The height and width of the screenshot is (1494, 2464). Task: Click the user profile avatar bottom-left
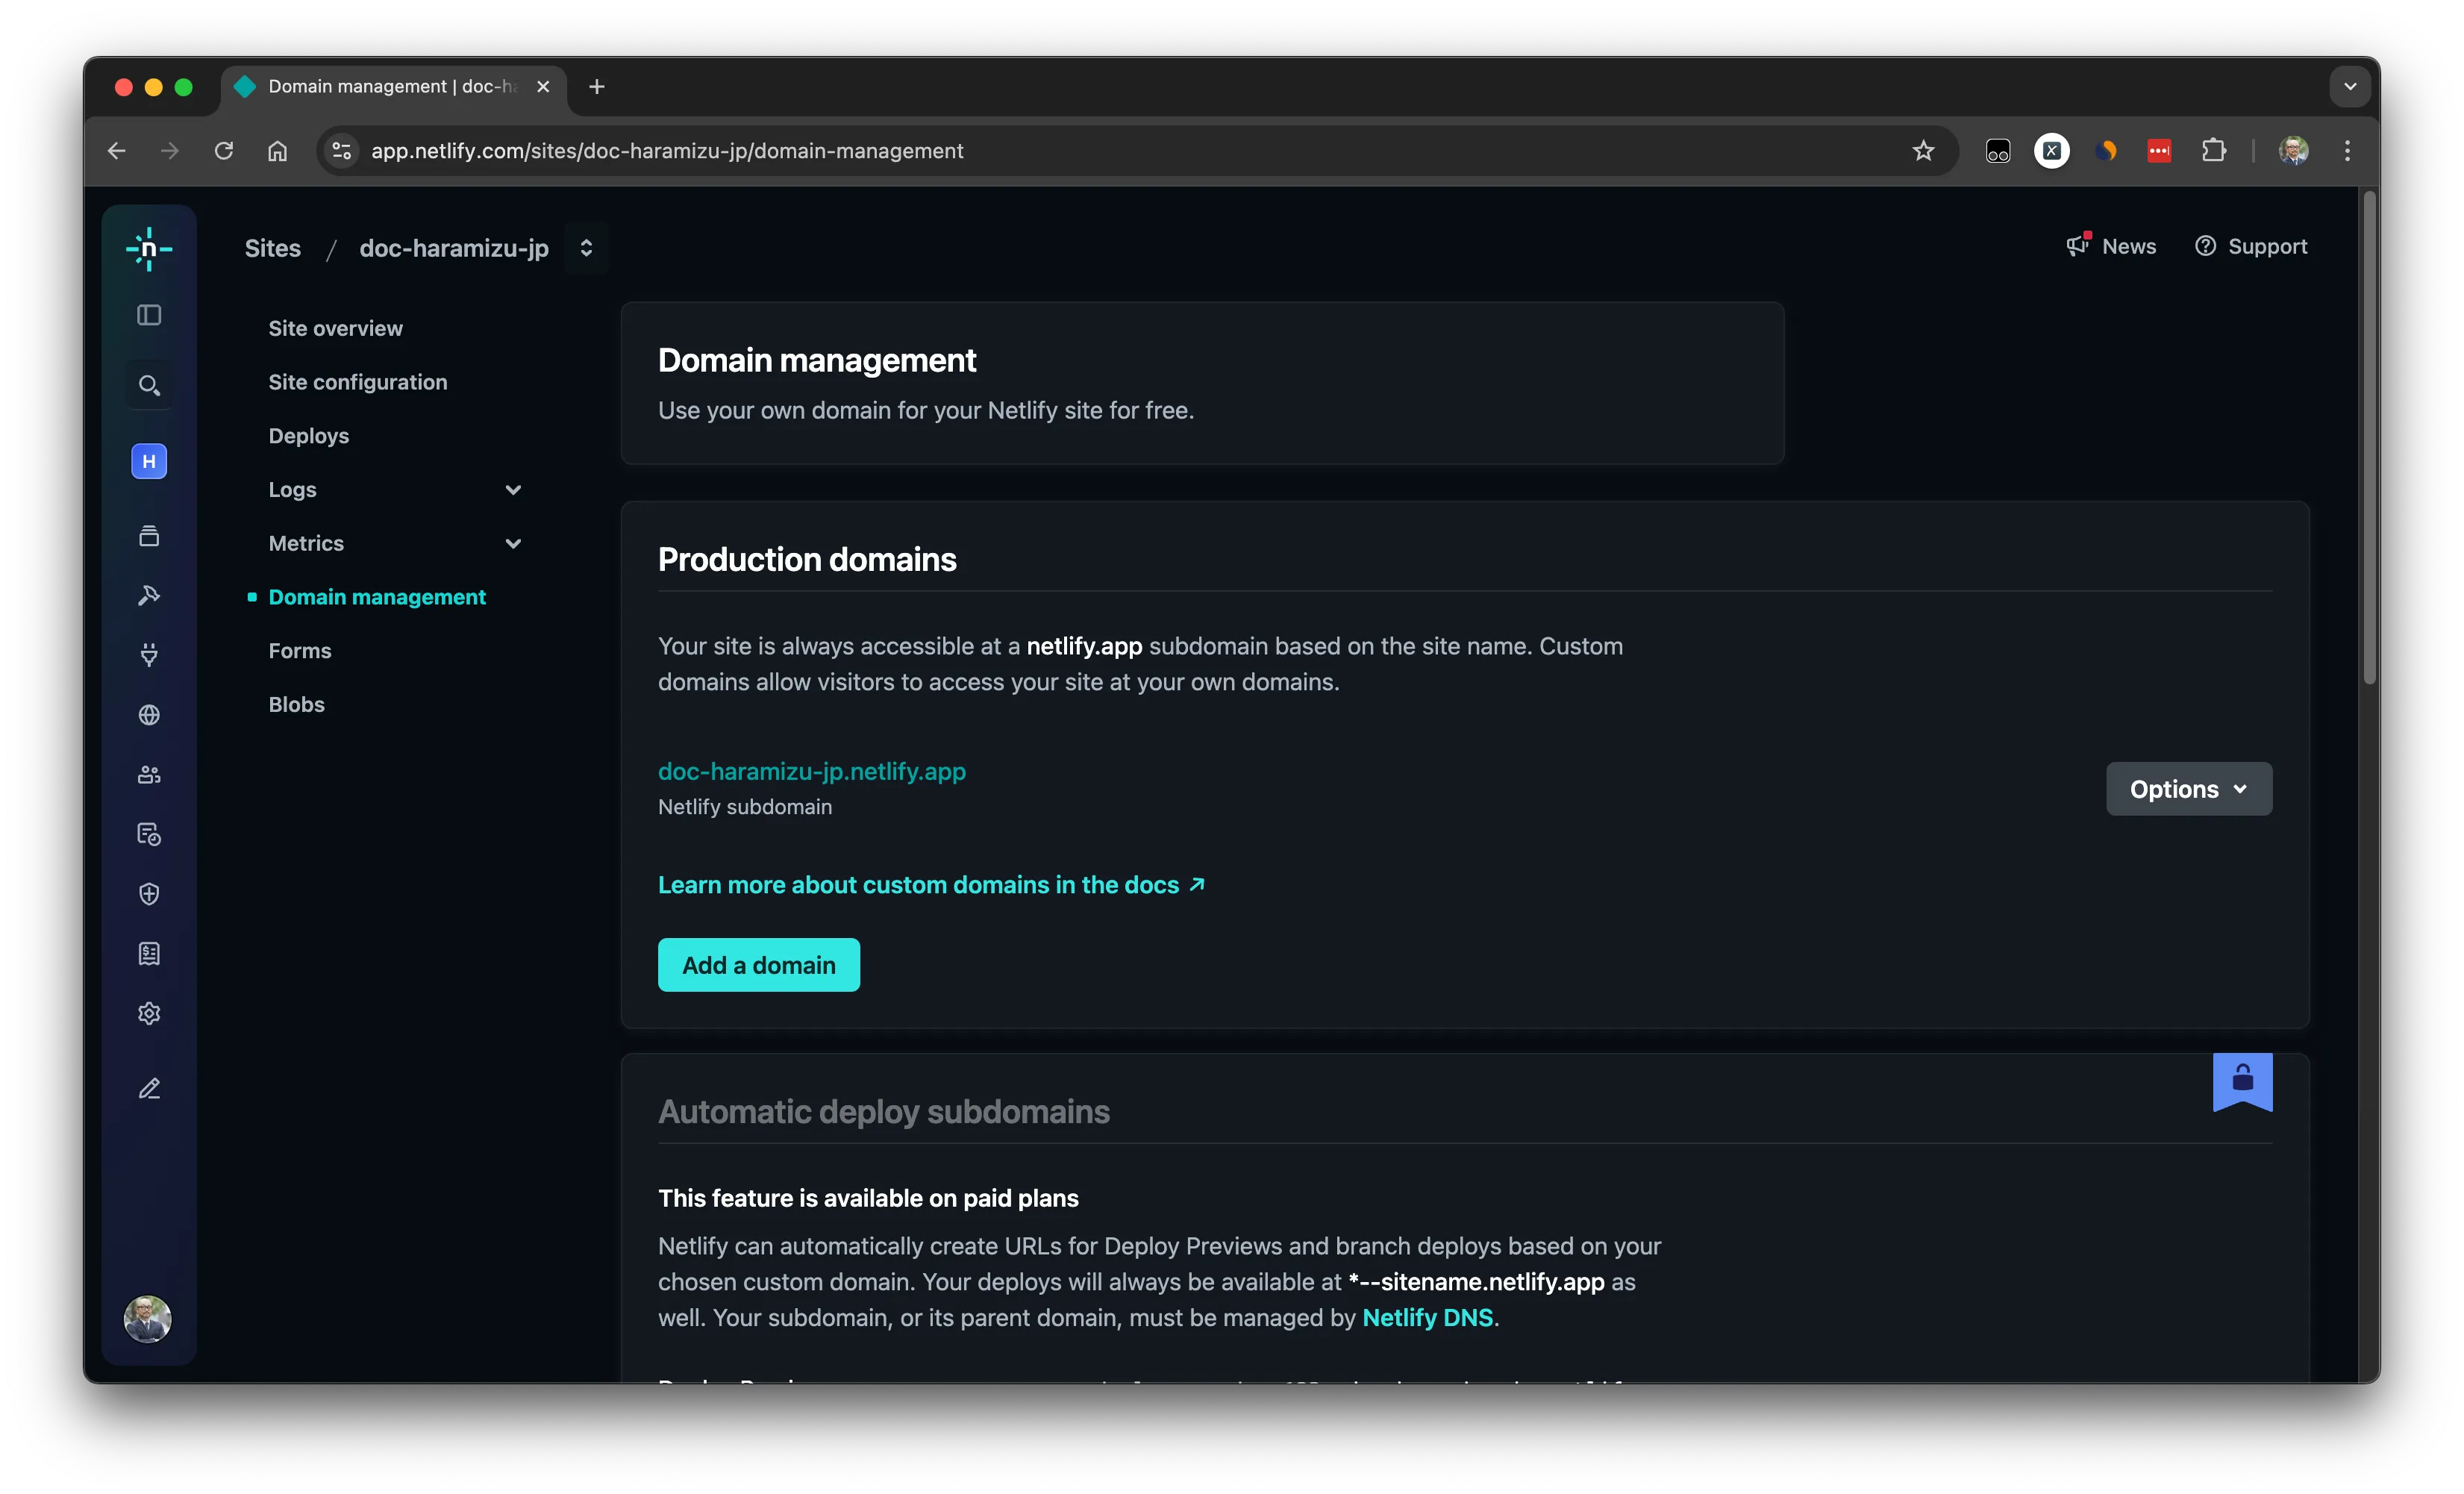click(x=149, y=1316)
